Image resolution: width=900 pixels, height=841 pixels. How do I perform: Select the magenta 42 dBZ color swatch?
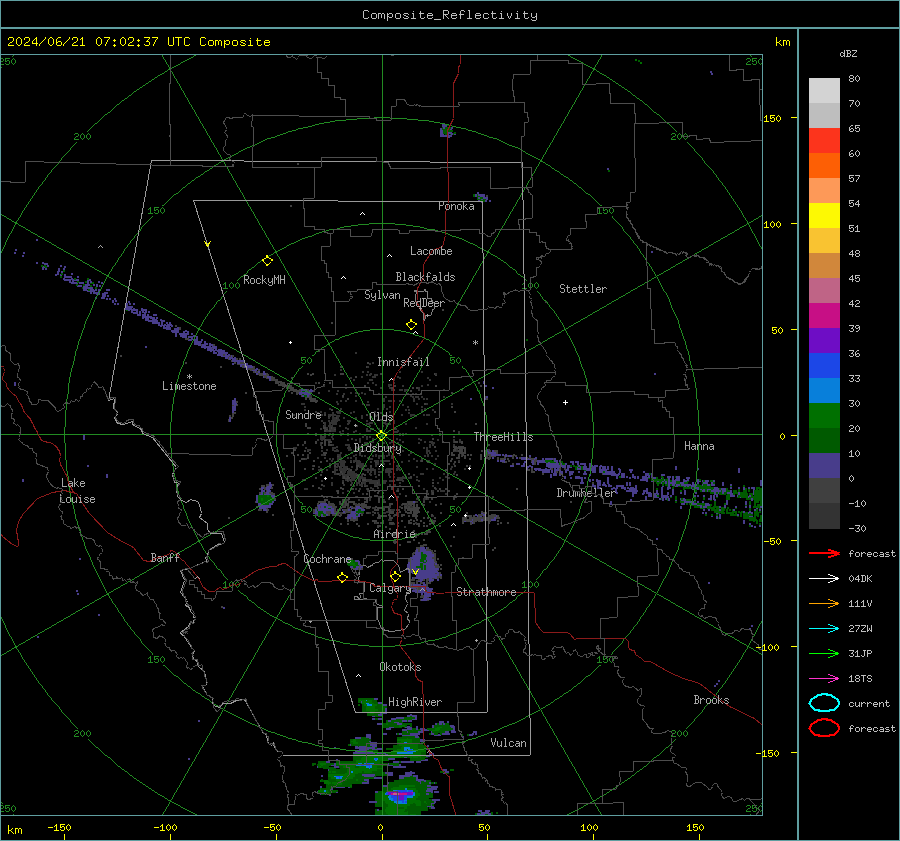(x=824, y=315)
